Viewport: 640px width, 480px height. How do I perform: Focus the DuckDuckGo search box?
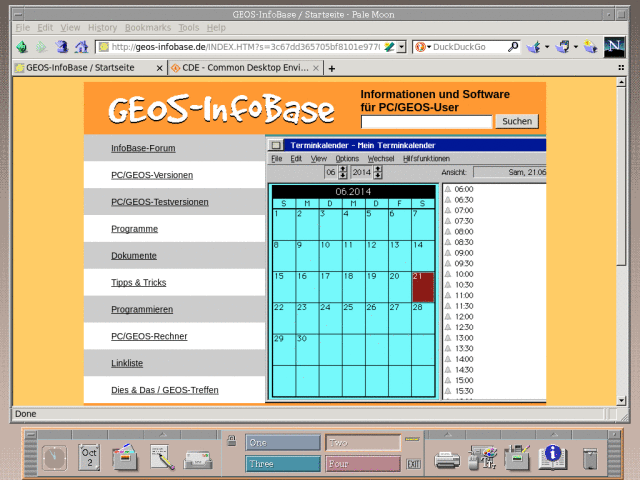point(469,47)
